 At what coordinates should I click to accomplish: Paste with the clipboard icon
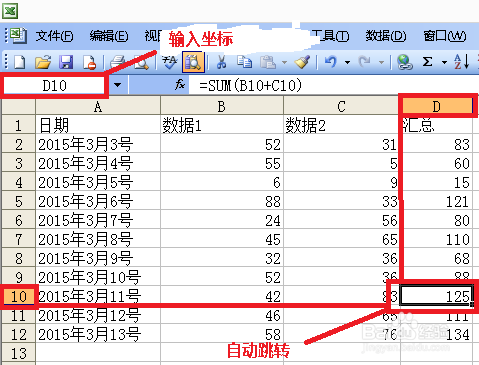[268, 62]
